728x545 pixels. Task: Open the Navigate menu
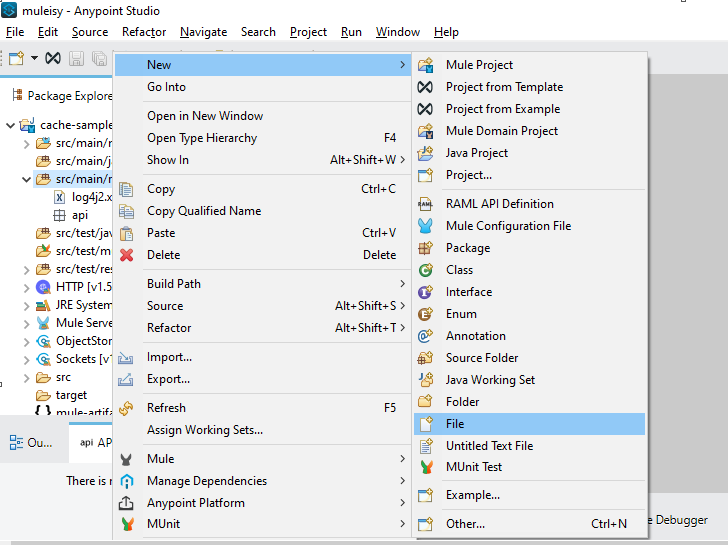203,32
